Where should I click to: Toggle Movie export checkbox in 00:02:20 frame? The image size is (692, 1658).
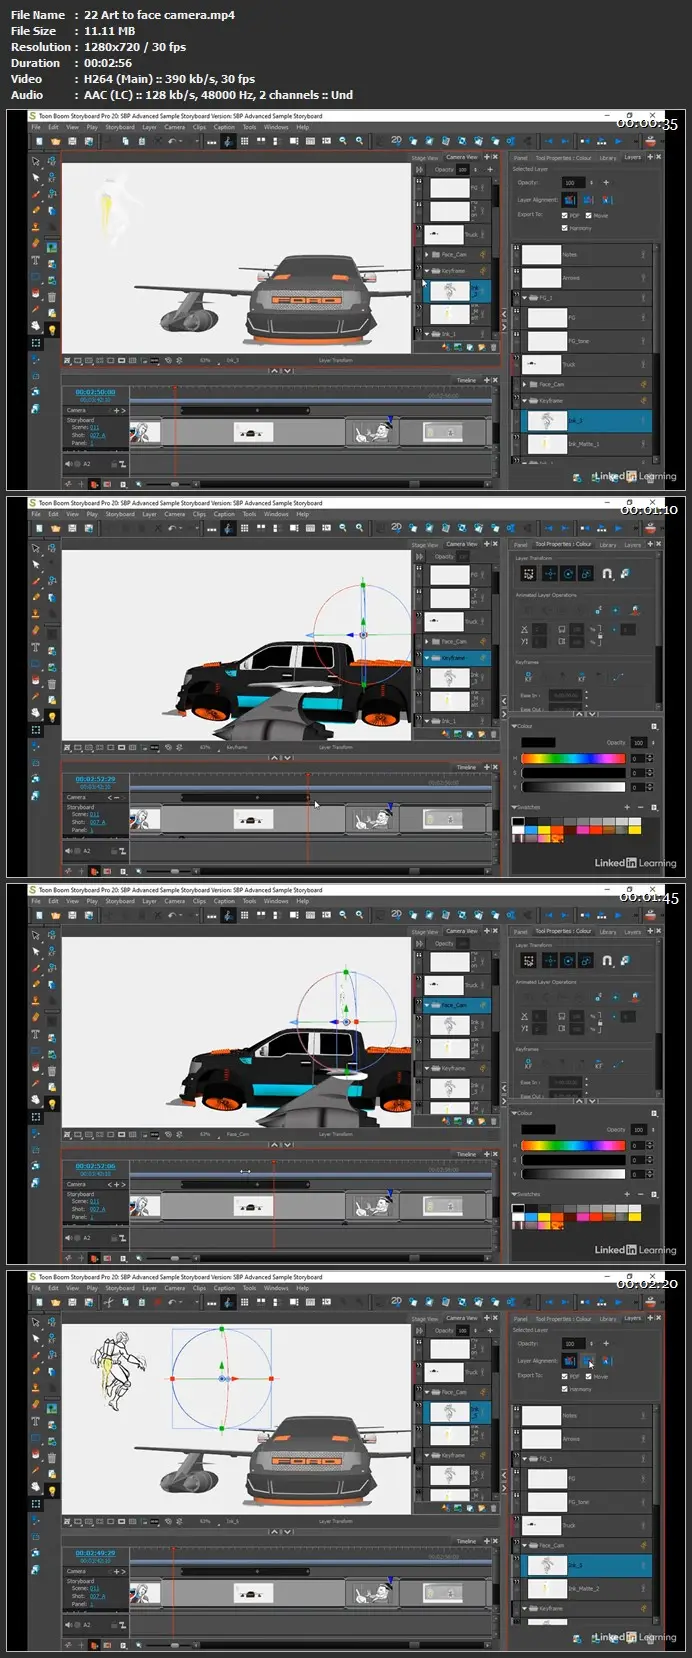(x=589, y=1376)
